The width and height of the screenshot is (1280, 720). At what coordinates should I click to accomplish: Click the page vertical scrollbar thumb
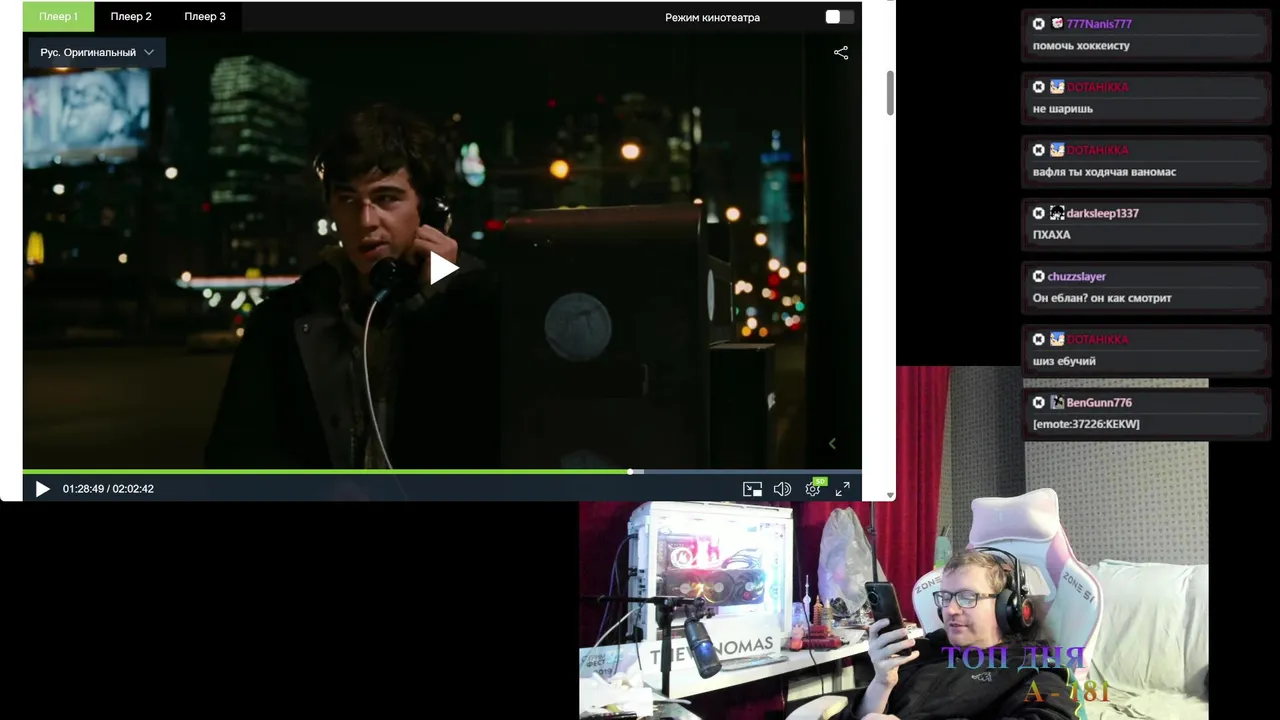[890, 93]
